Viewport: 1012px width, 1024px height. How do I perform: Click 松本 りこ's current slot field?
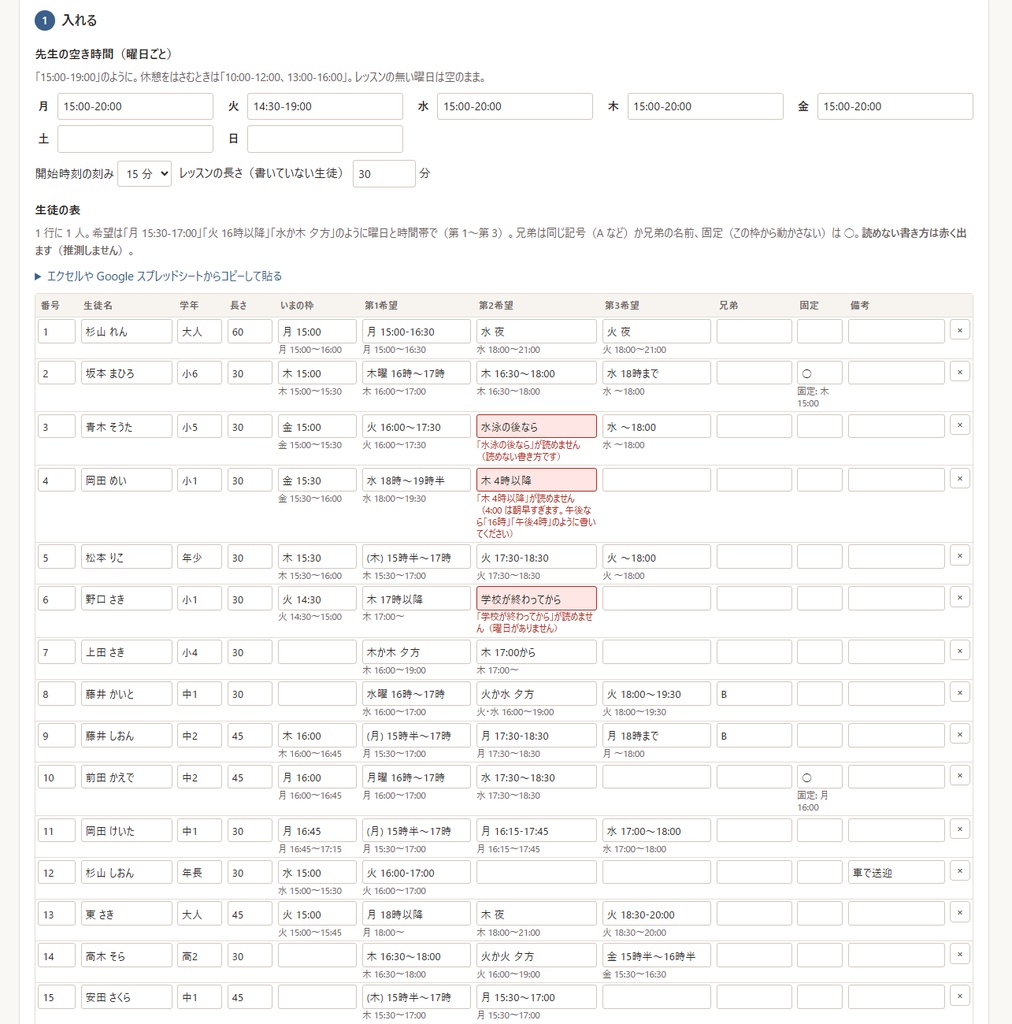317,557
